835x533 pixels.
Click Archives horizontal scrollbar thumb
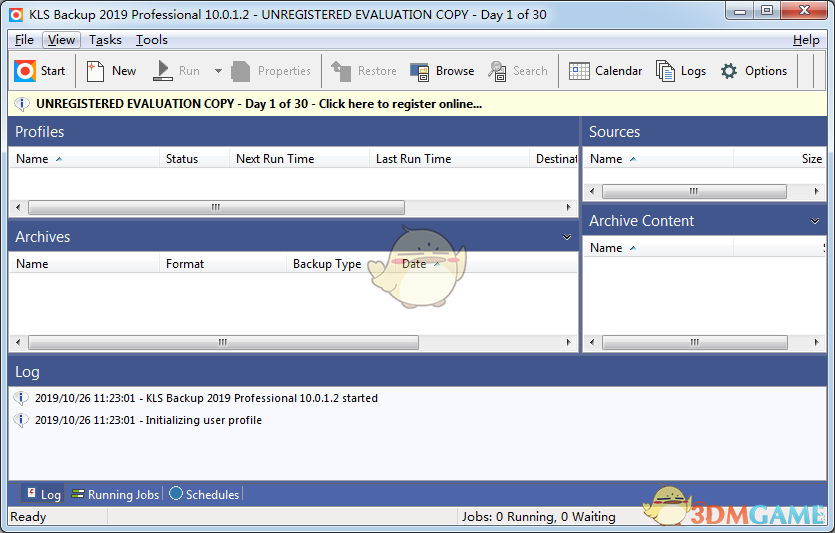223,342
